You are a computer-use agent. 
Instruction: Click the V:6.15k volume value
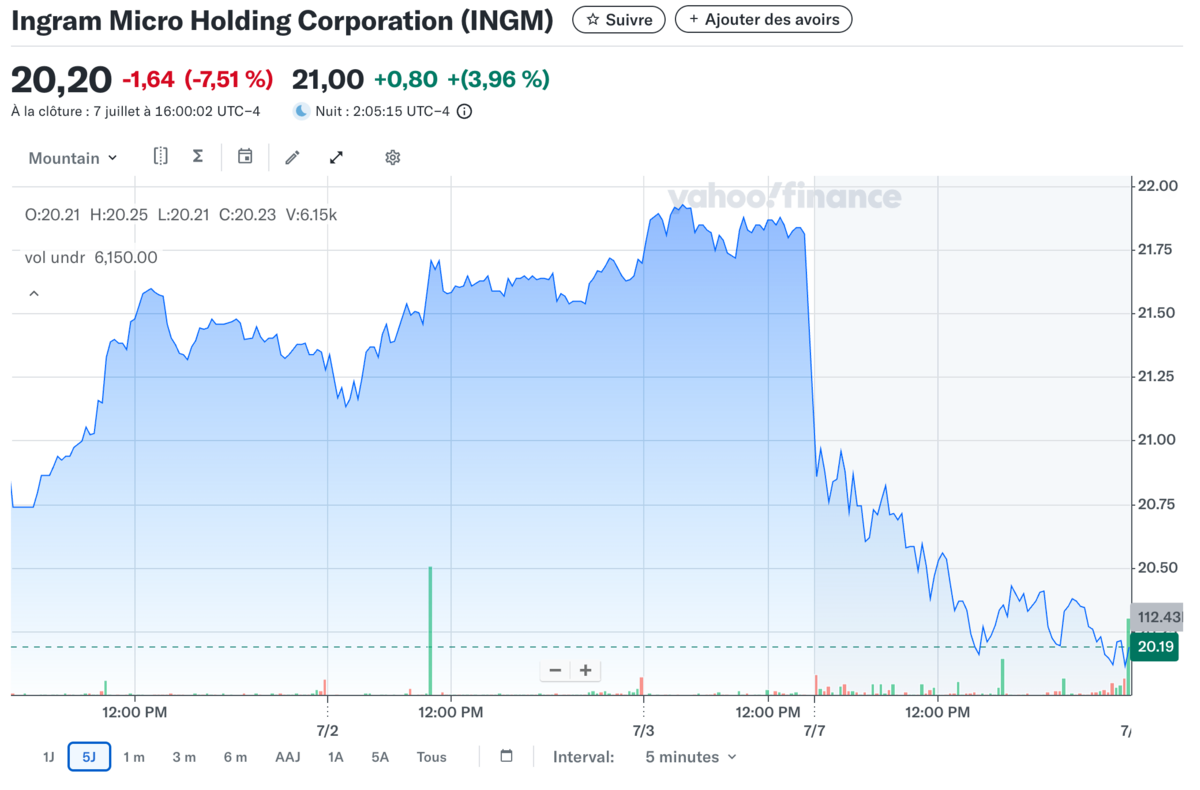click(311, 215)
